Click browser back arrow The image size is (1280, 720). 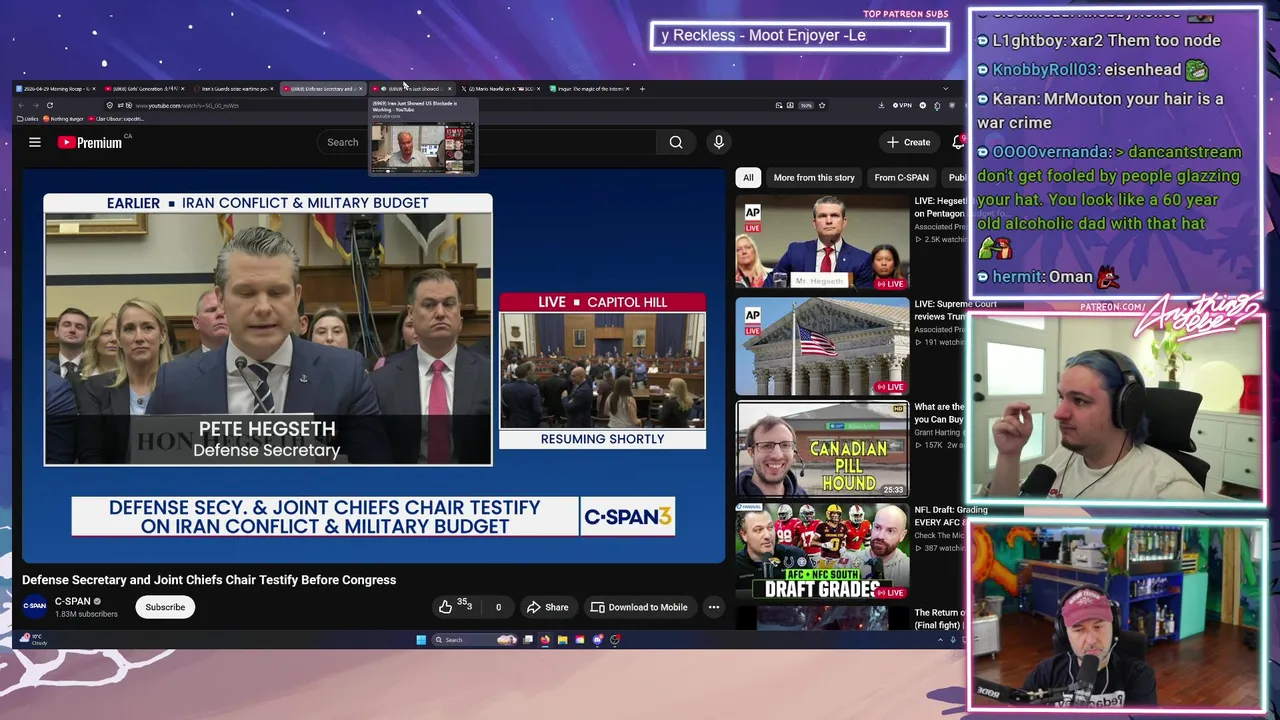coord(23,105)
